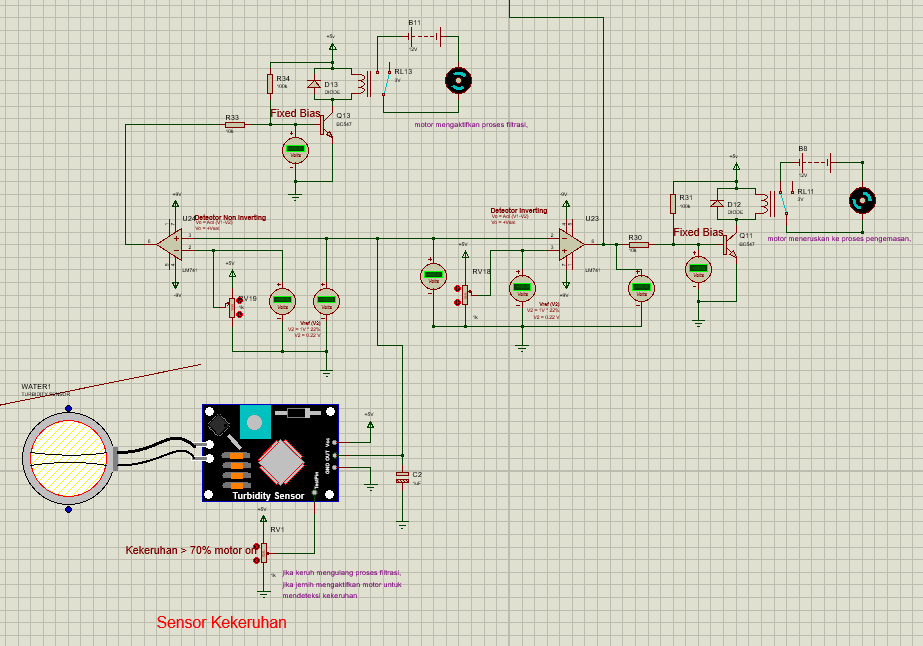The height and width of the screenshot is (646, 923).
Task: Click the voltmeter left of potentiometer RV18
Action: [434, 276]
